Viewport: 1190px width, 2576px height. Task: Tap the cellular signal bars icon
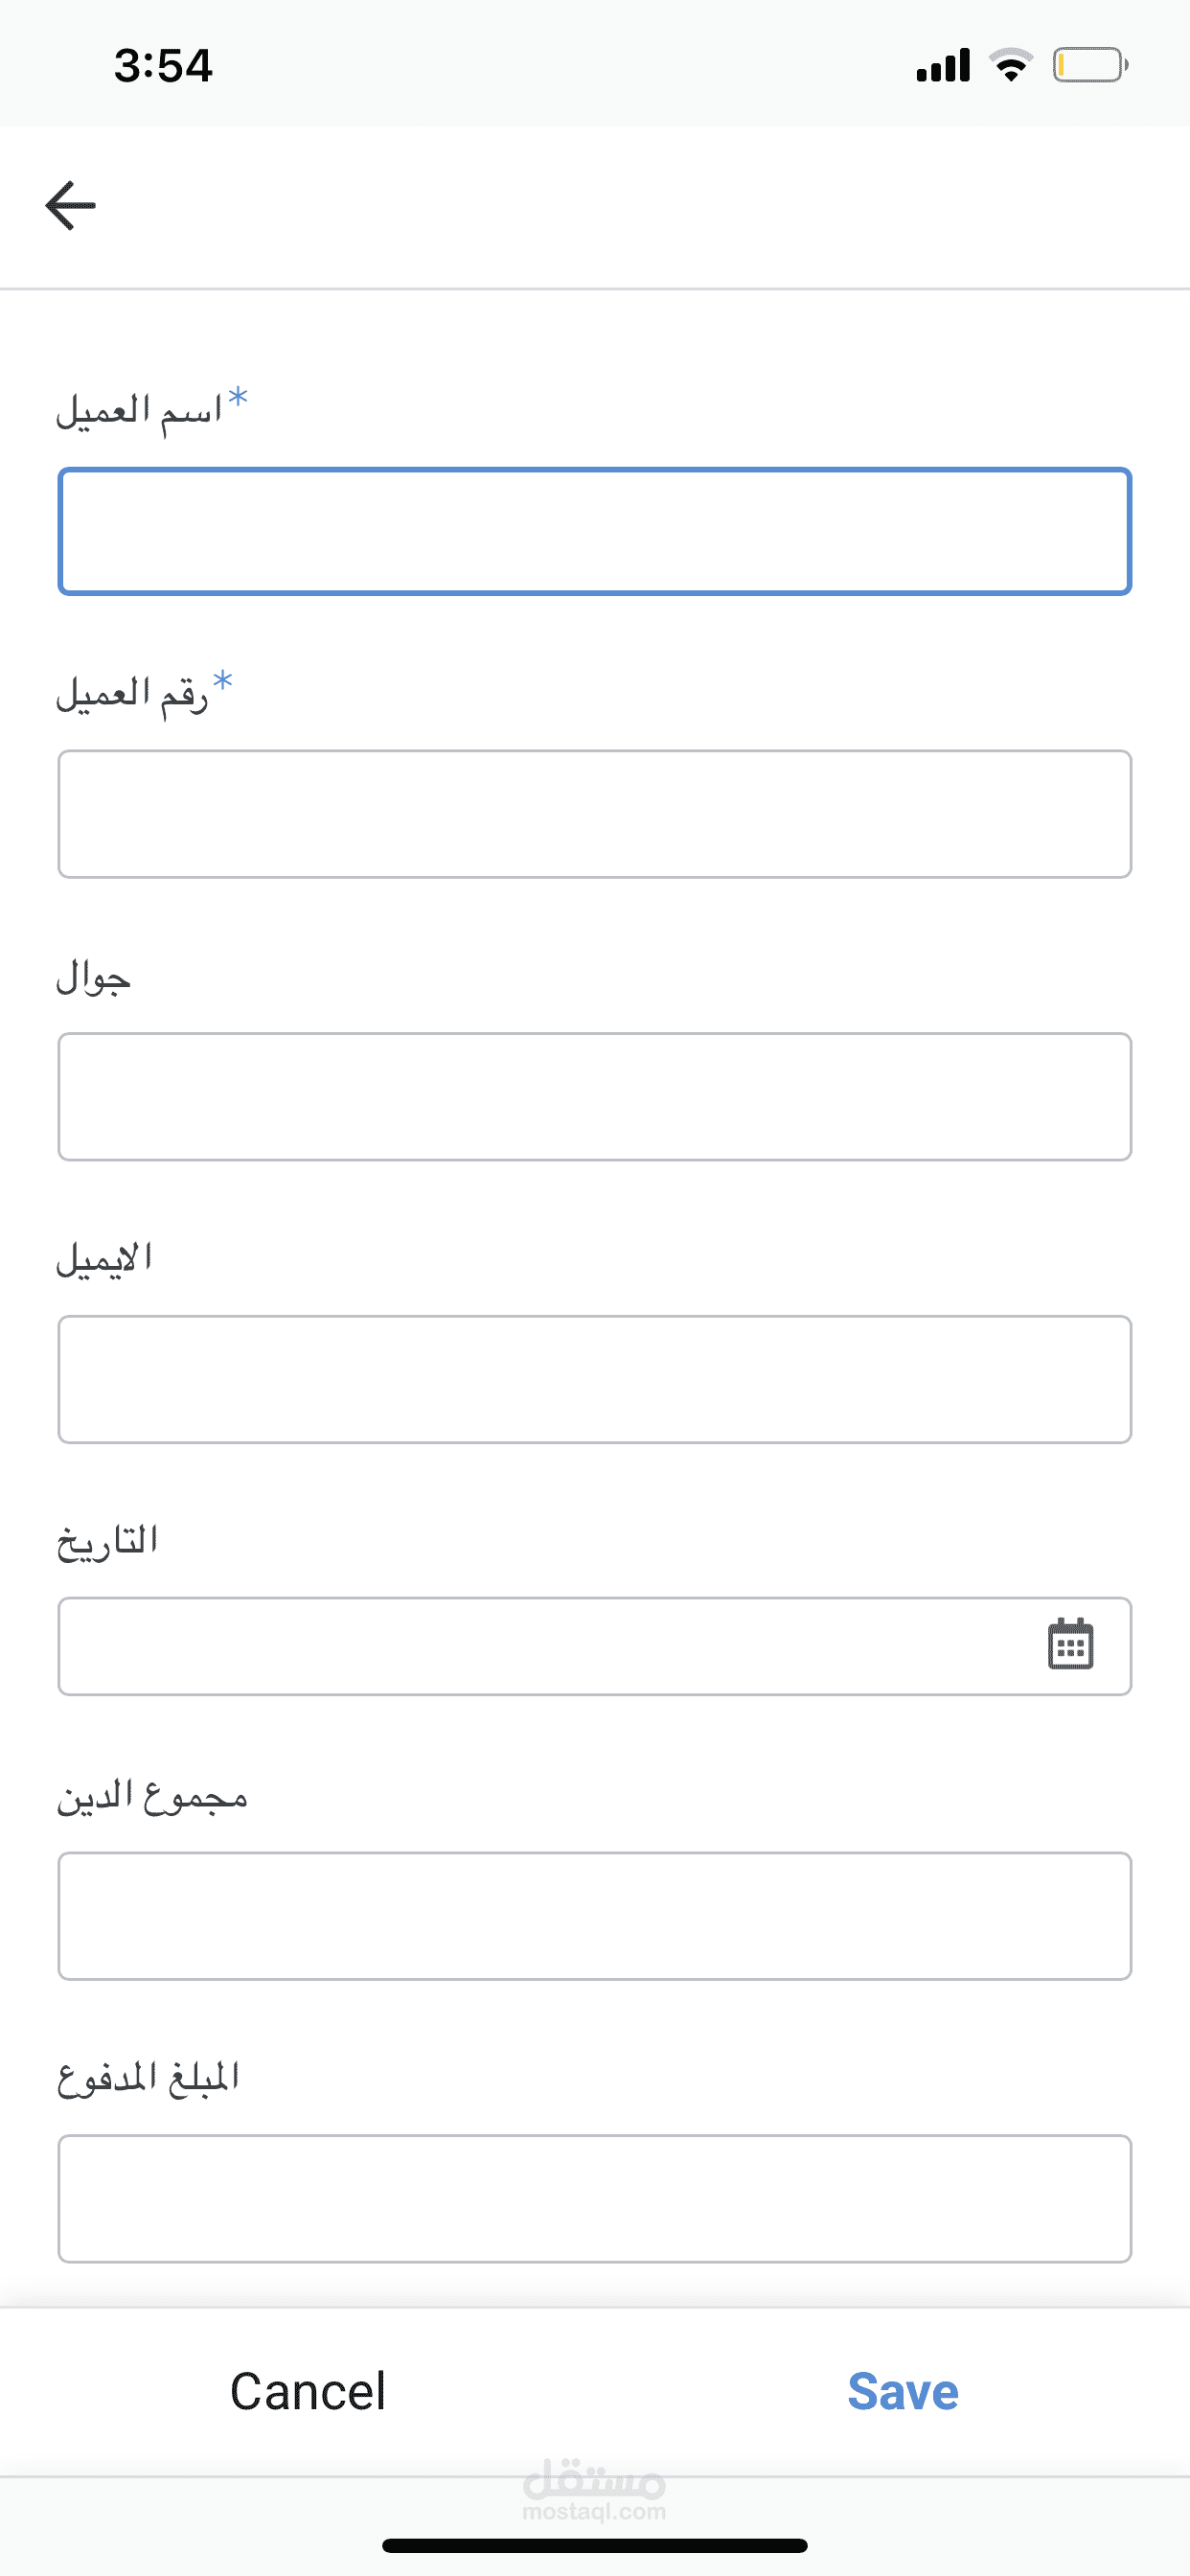pyautogui.click(x=943, y=65)
